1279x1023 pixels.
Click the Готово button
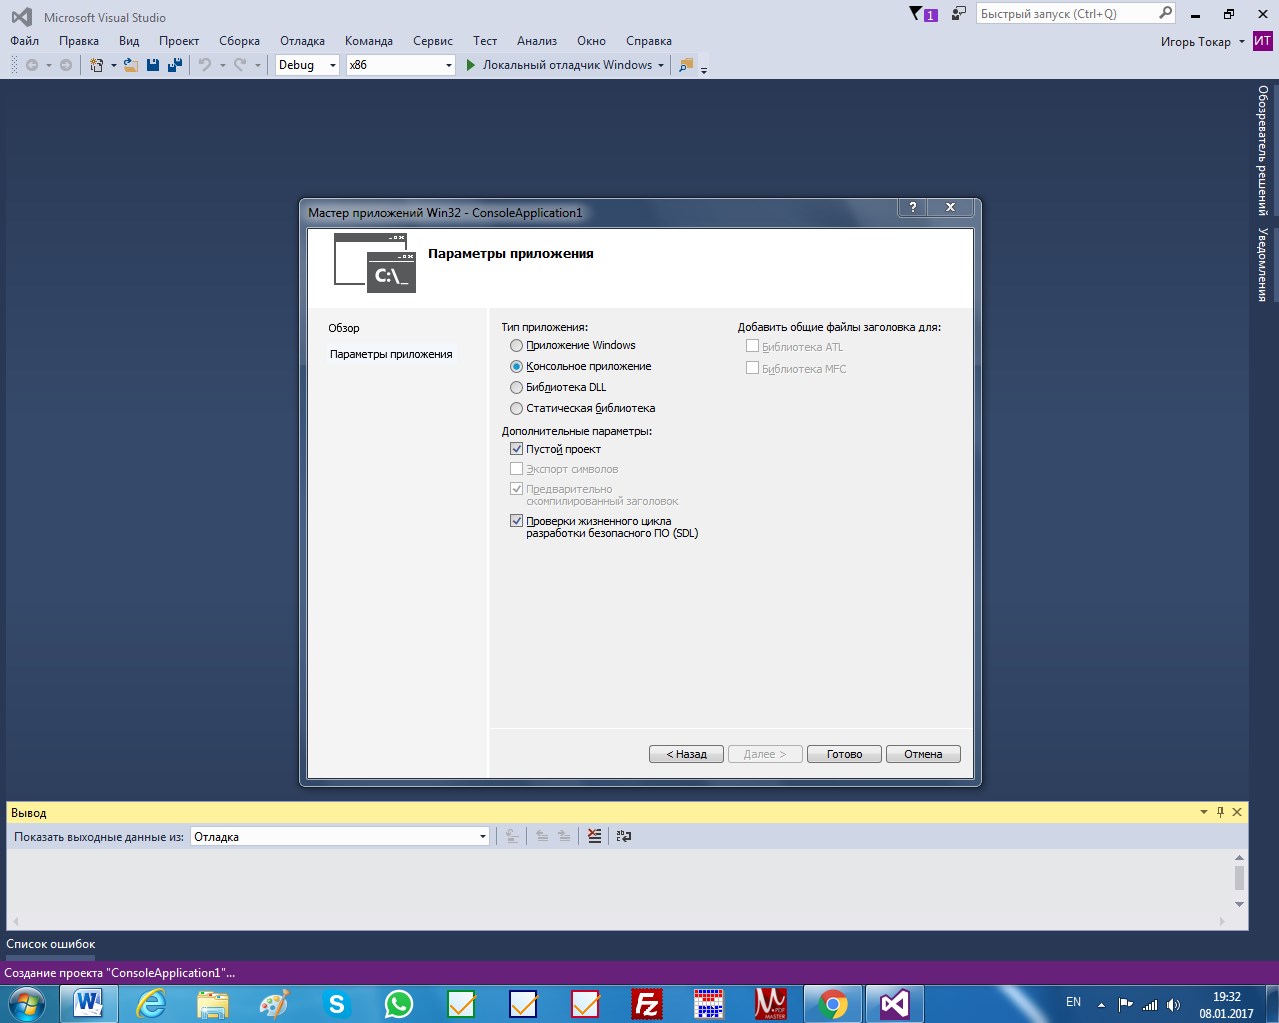point(844,754)
